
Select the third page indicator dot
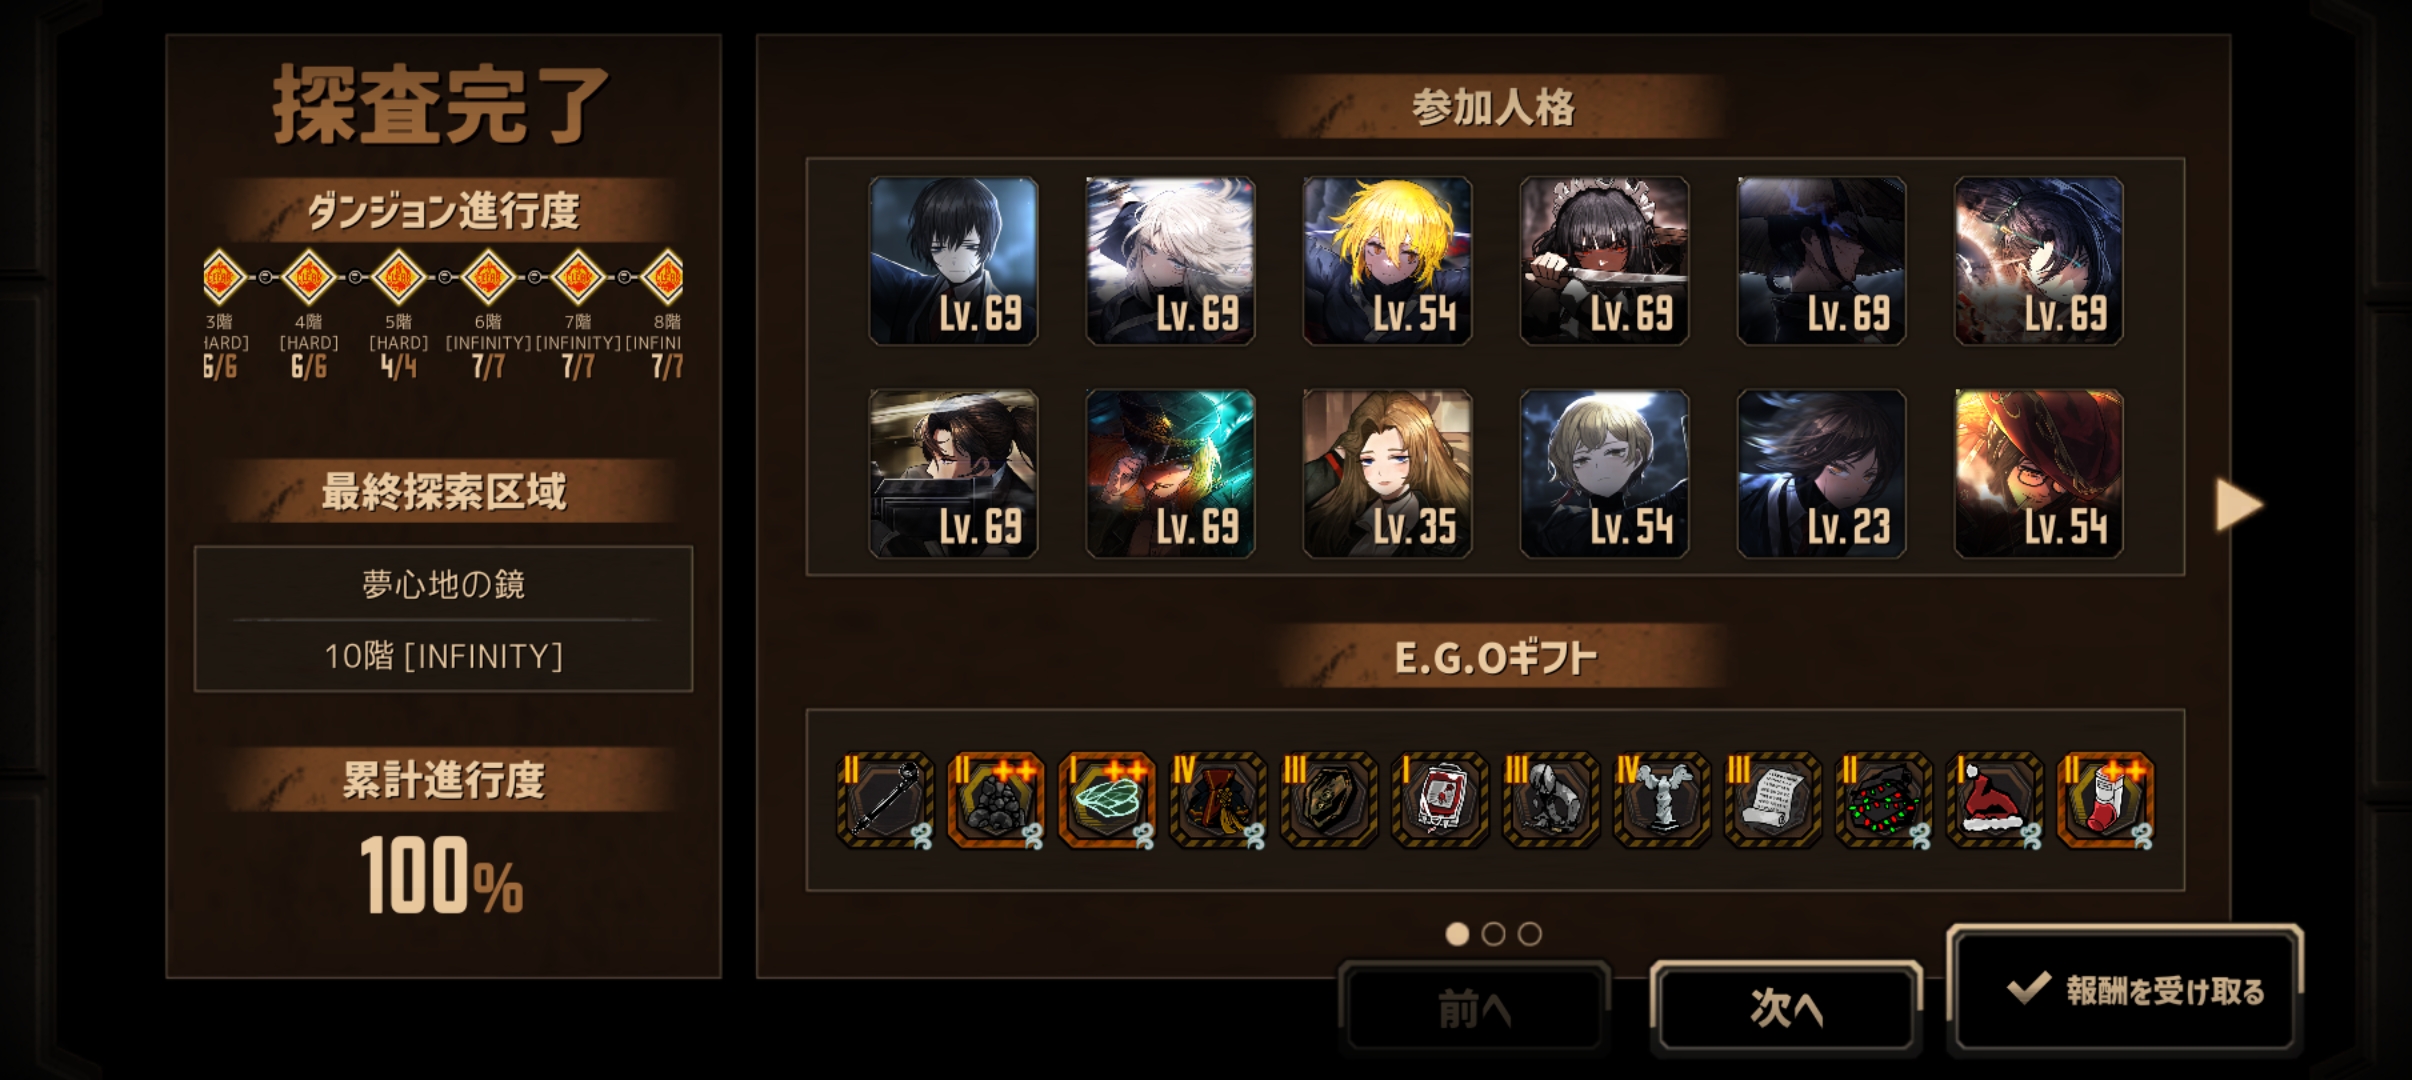(1529, 934)
